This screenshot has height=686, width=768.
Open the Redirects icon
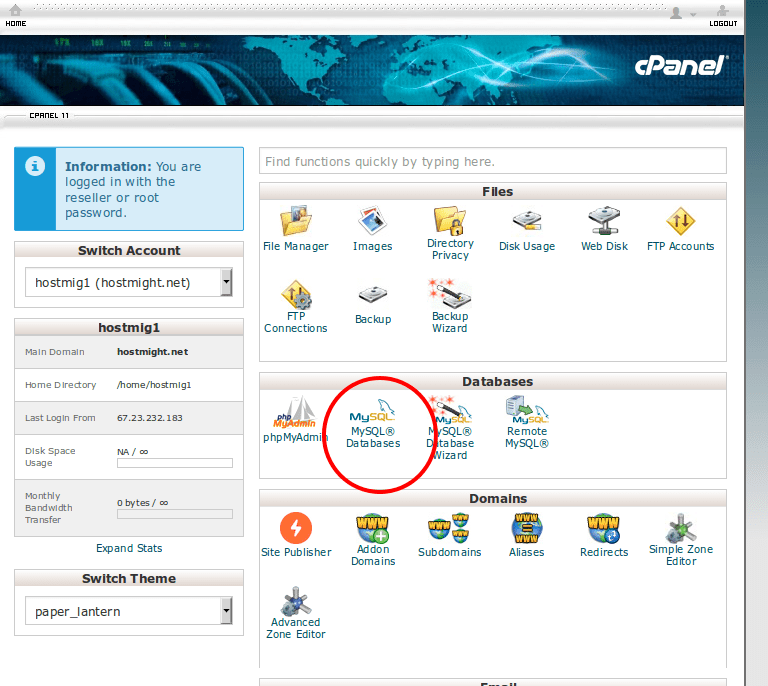[603, 528]
